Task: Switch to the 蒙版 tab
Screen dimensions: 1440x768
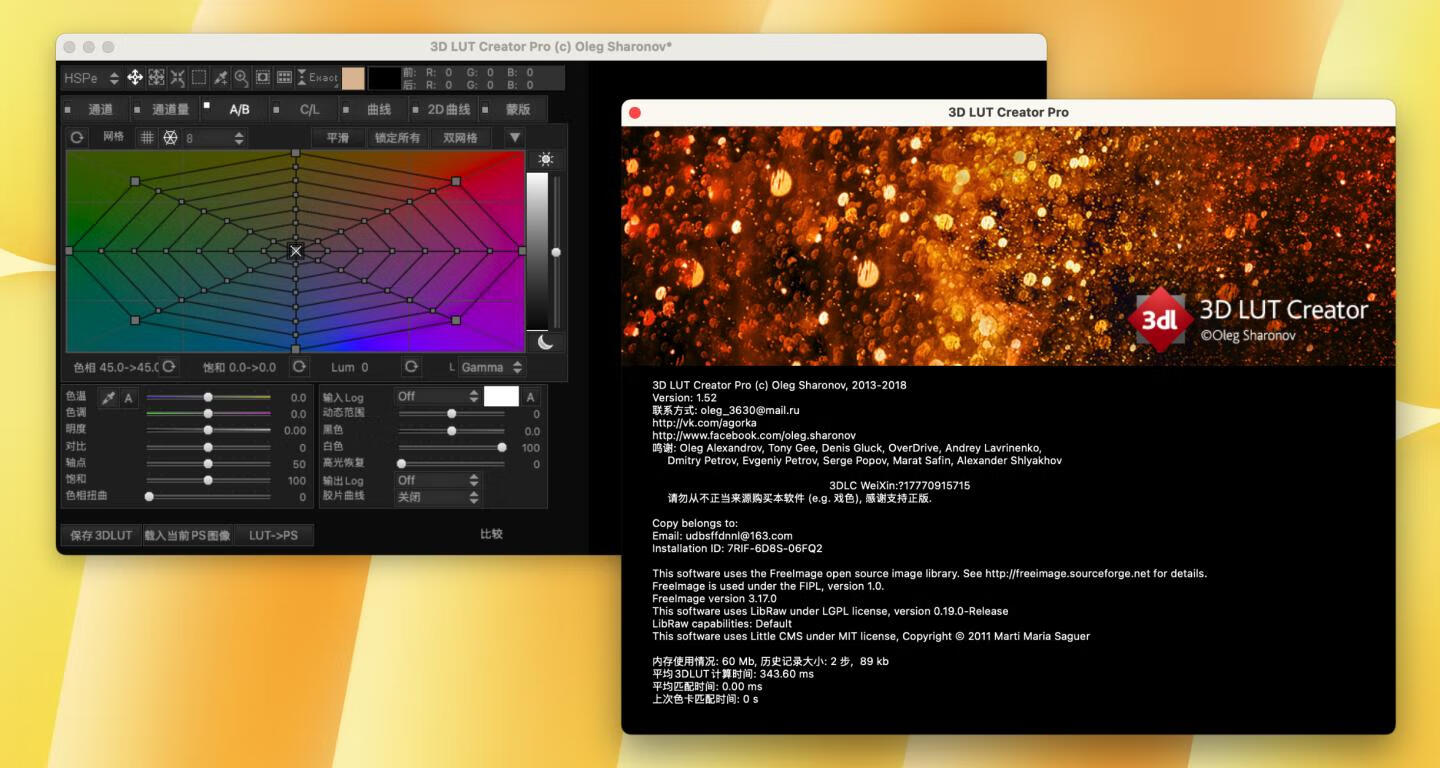Action: 518,109
